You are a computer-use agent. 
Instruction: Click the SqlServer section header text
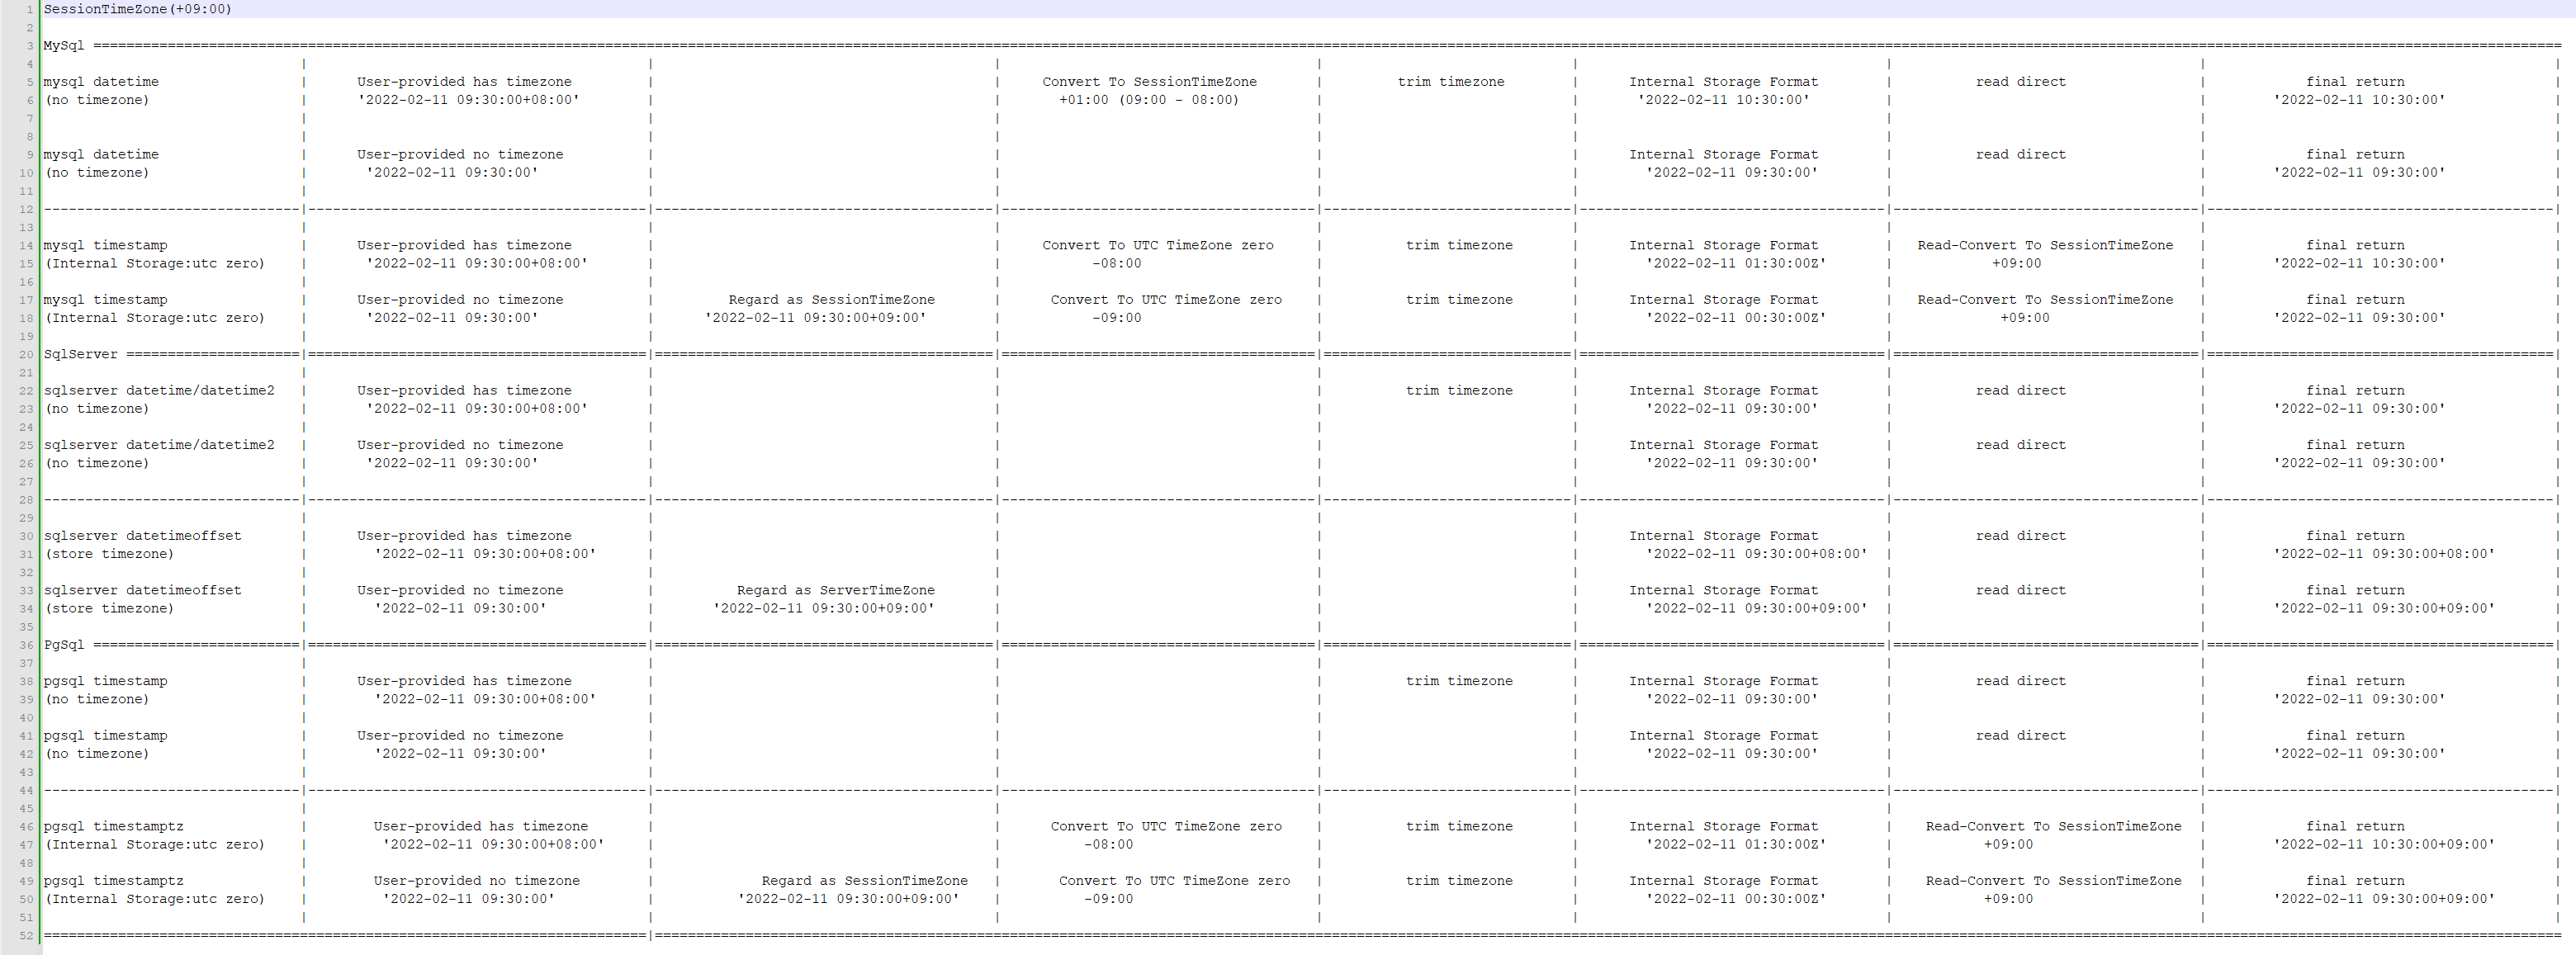80,354
